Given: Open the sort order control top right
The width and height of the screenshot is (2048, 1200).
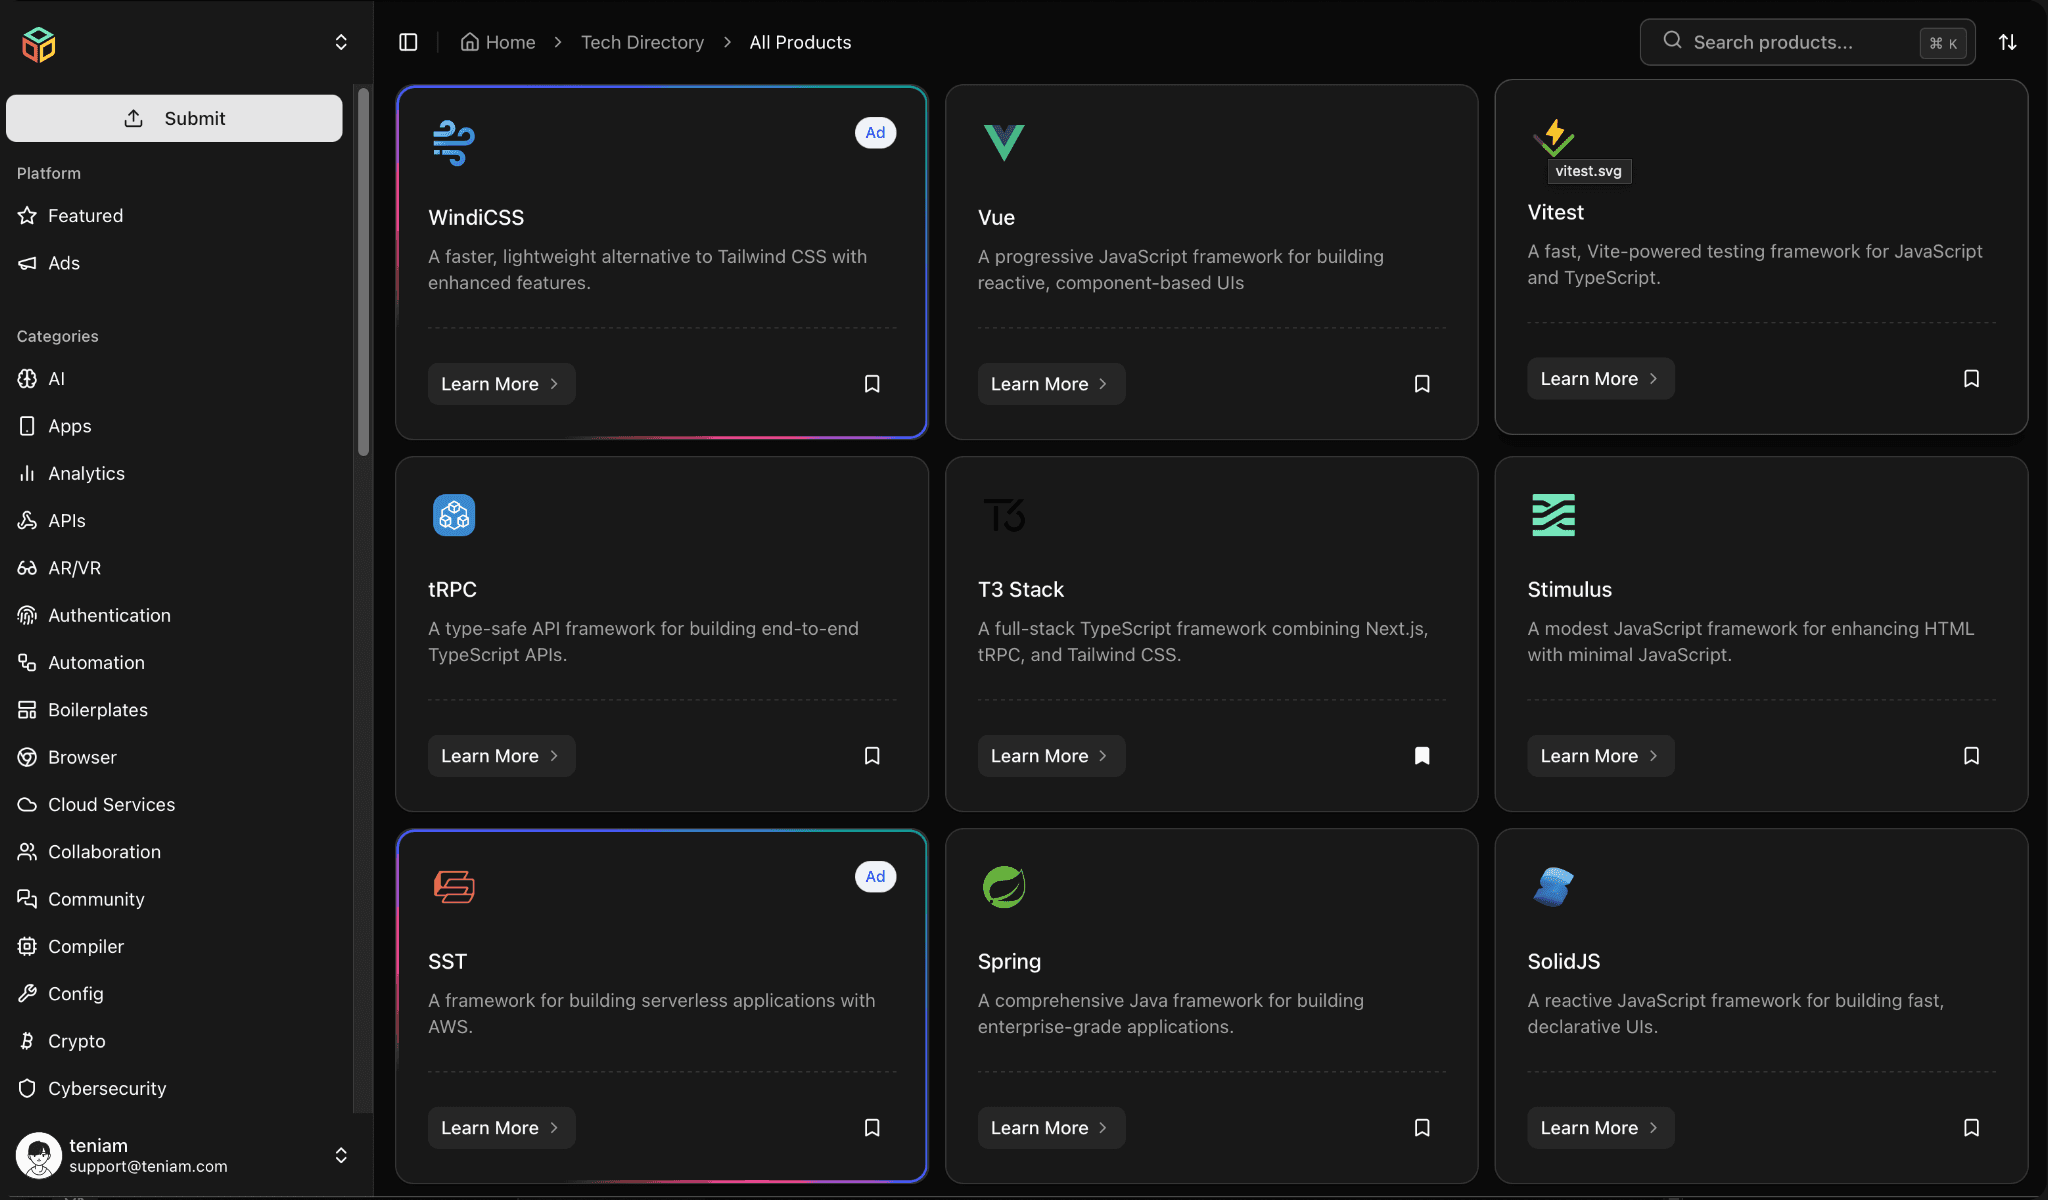Looking at the screenshot, I should point(2008,42).
